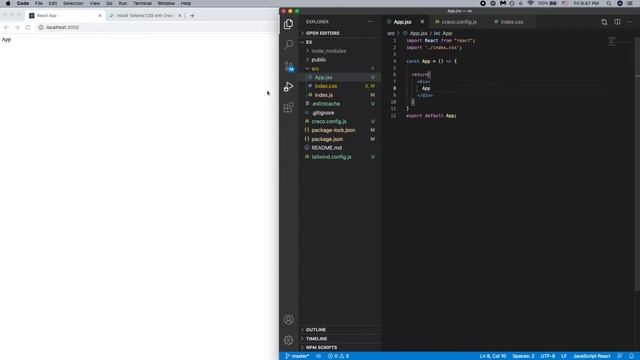The image size is (640, 360).
Task: Open the File menu
Action: click(39, 3)
